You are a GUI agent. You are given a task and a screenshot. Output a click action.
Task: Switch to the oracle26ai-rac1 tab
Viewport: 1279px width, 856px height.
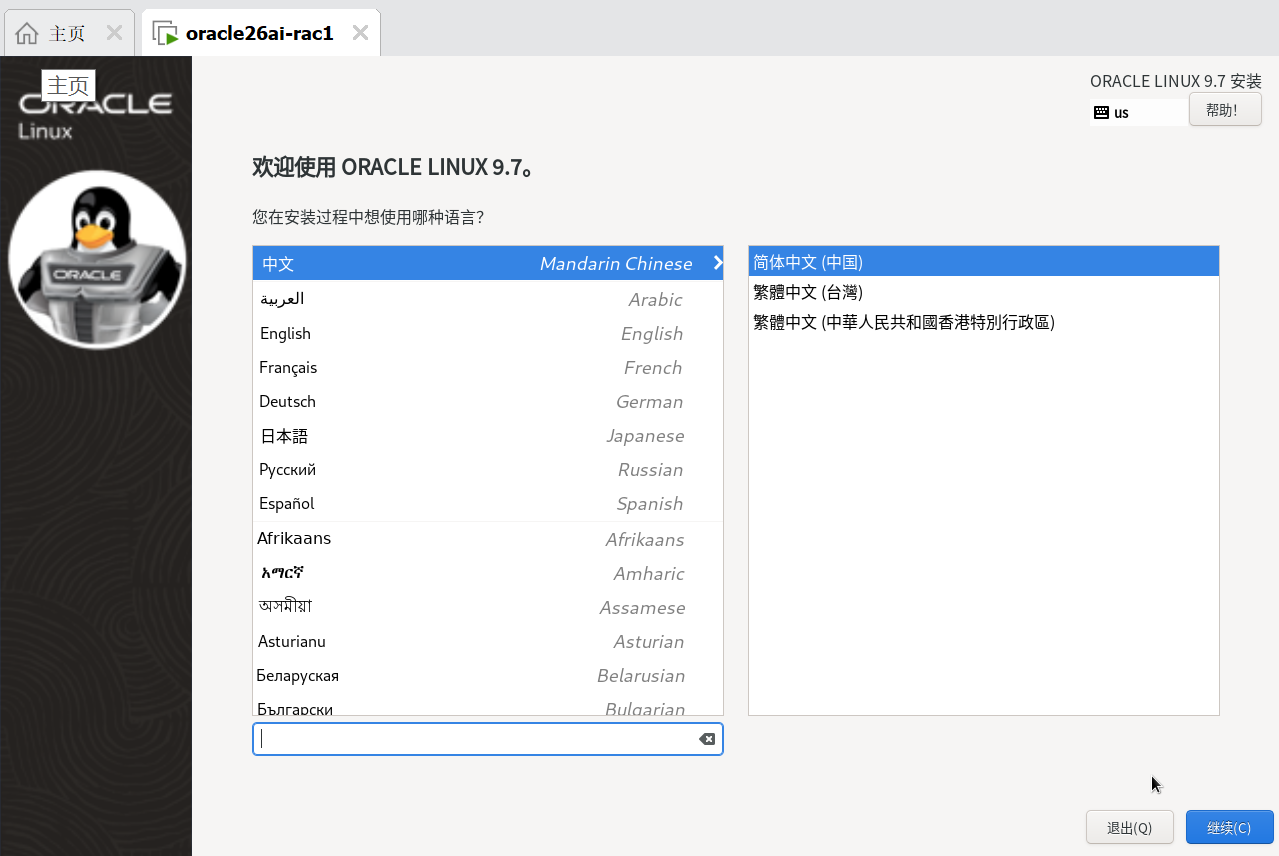[260, 33]
